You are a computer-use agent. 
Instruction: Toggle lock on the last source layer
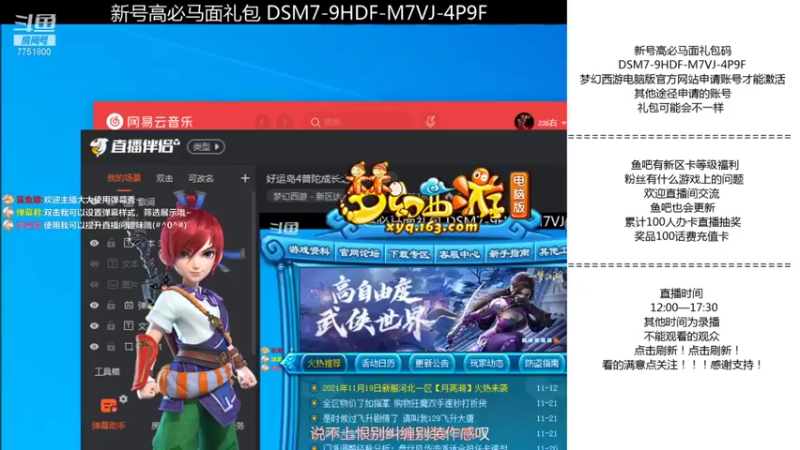click(111, 346)
